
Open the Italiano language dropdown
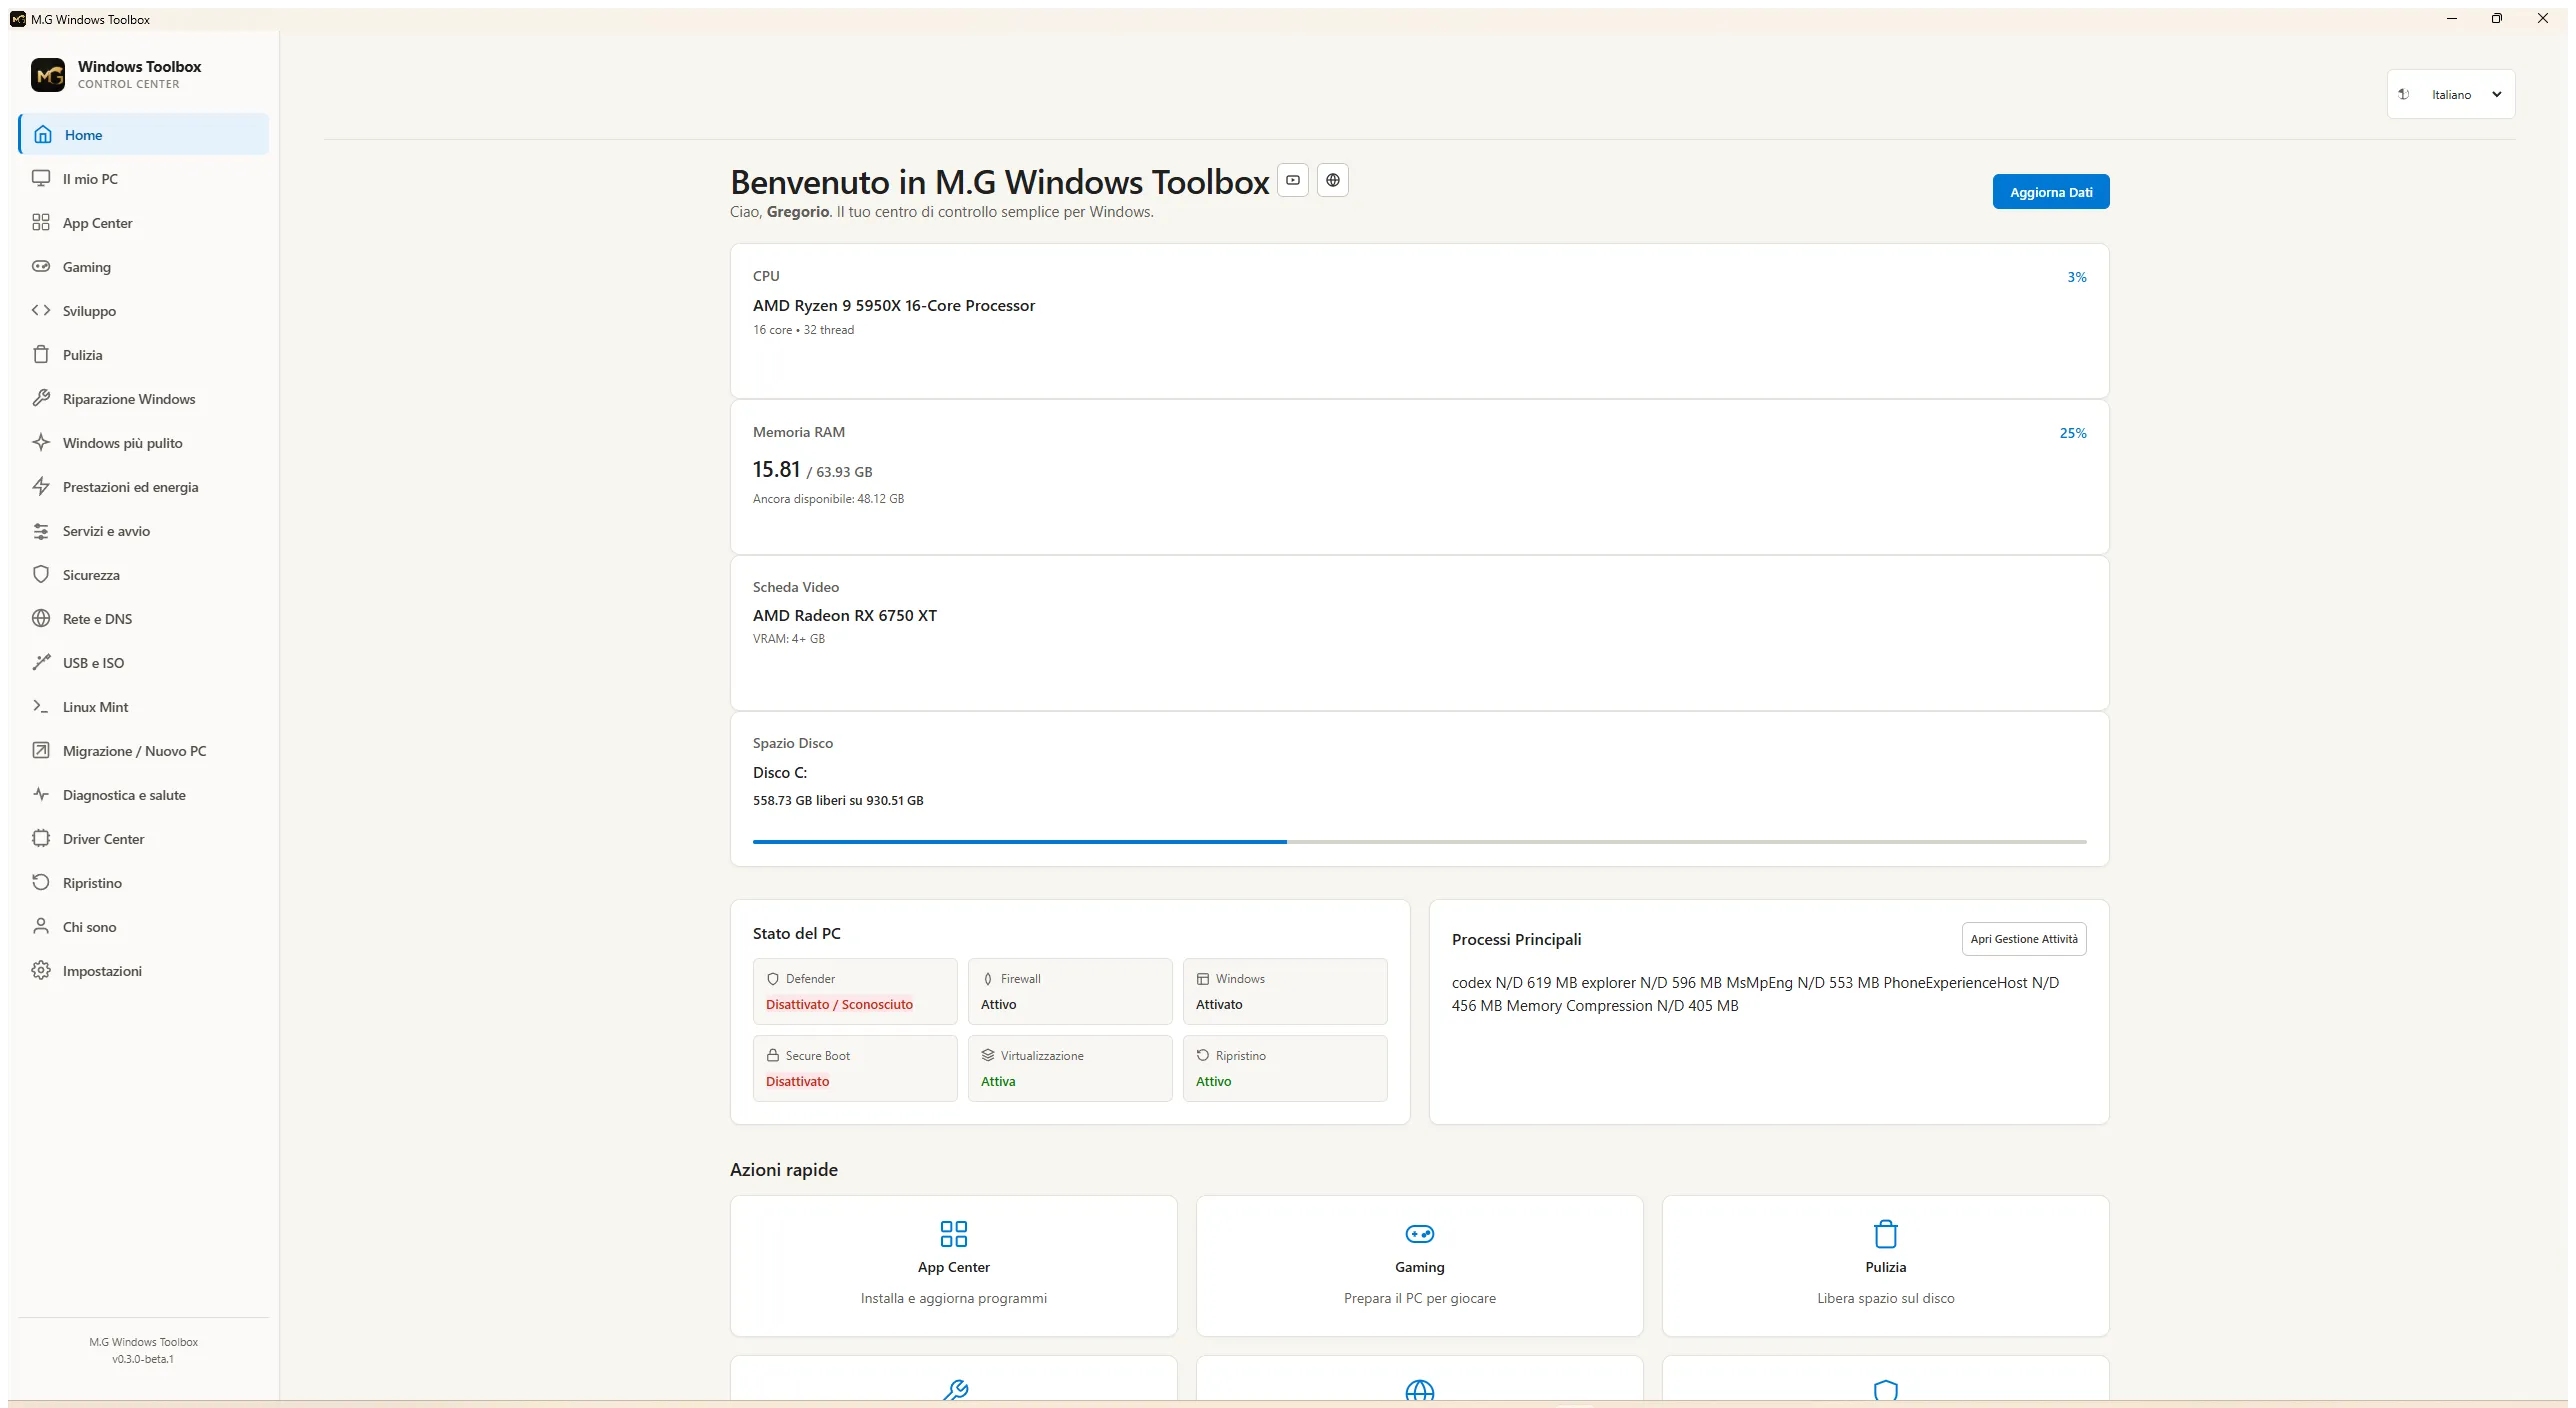[x=2451, y=94]
